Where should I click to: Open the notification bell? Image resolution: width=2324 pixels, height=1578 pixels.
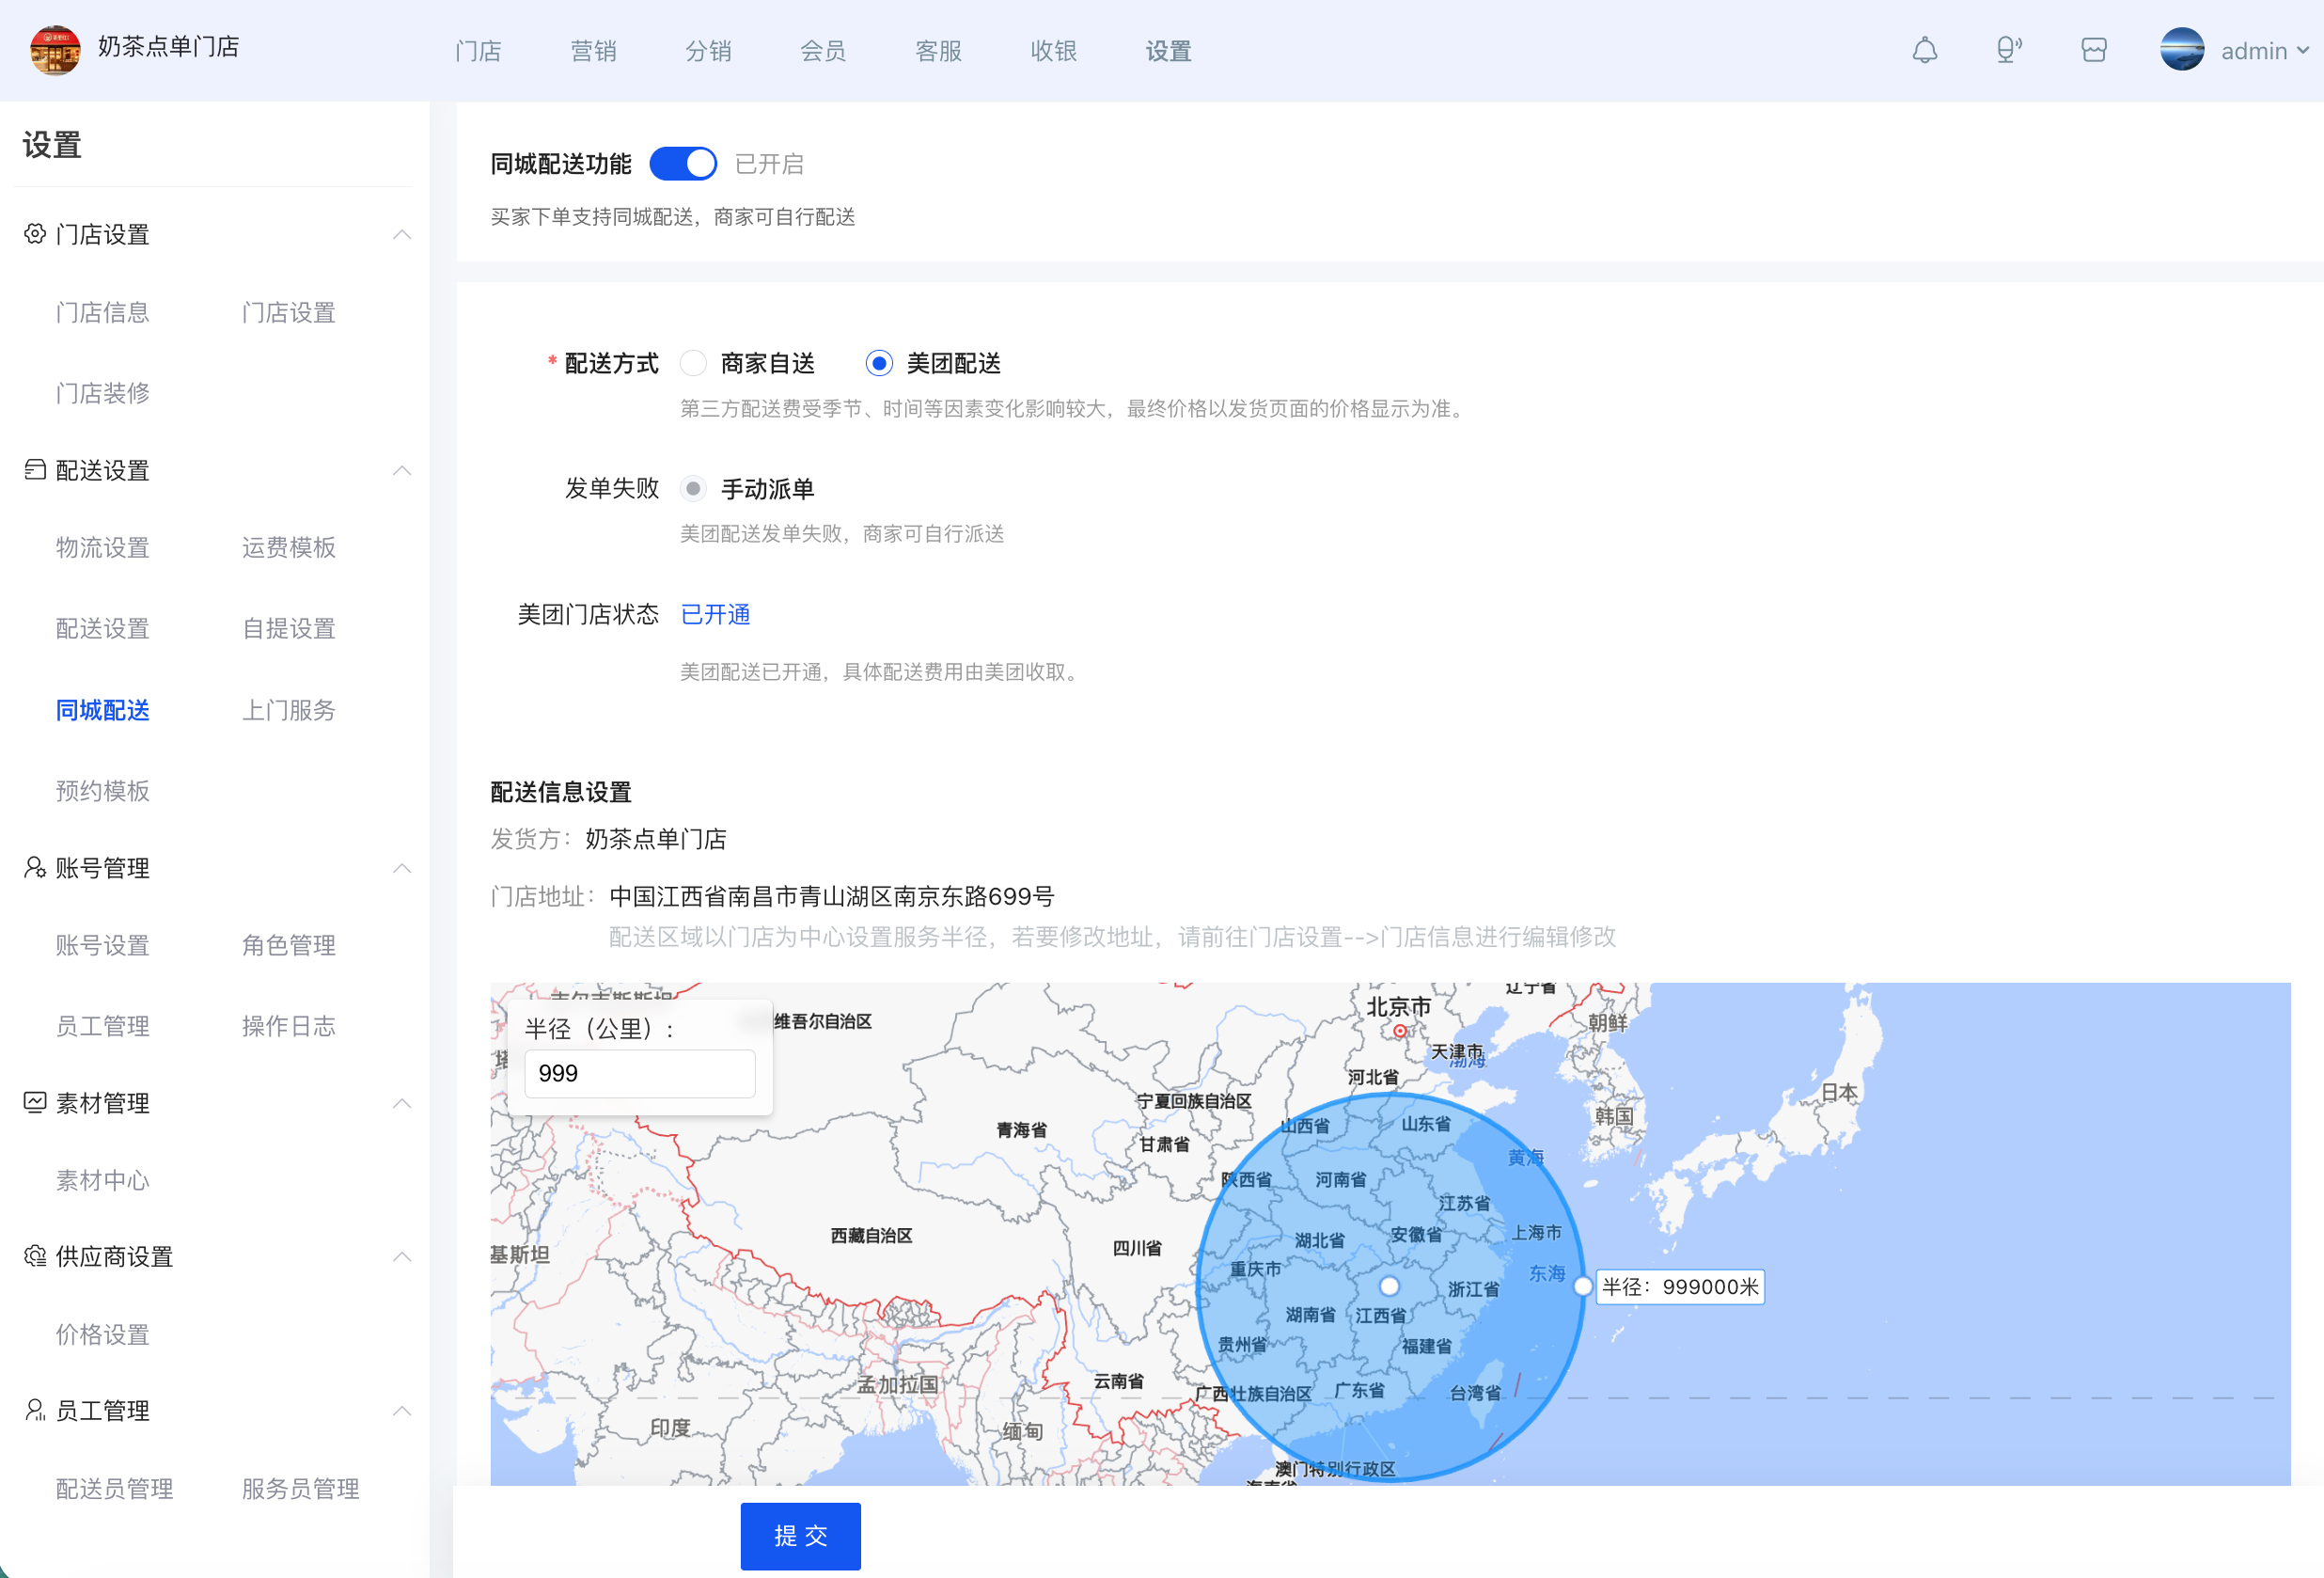tap(1924, 50)
